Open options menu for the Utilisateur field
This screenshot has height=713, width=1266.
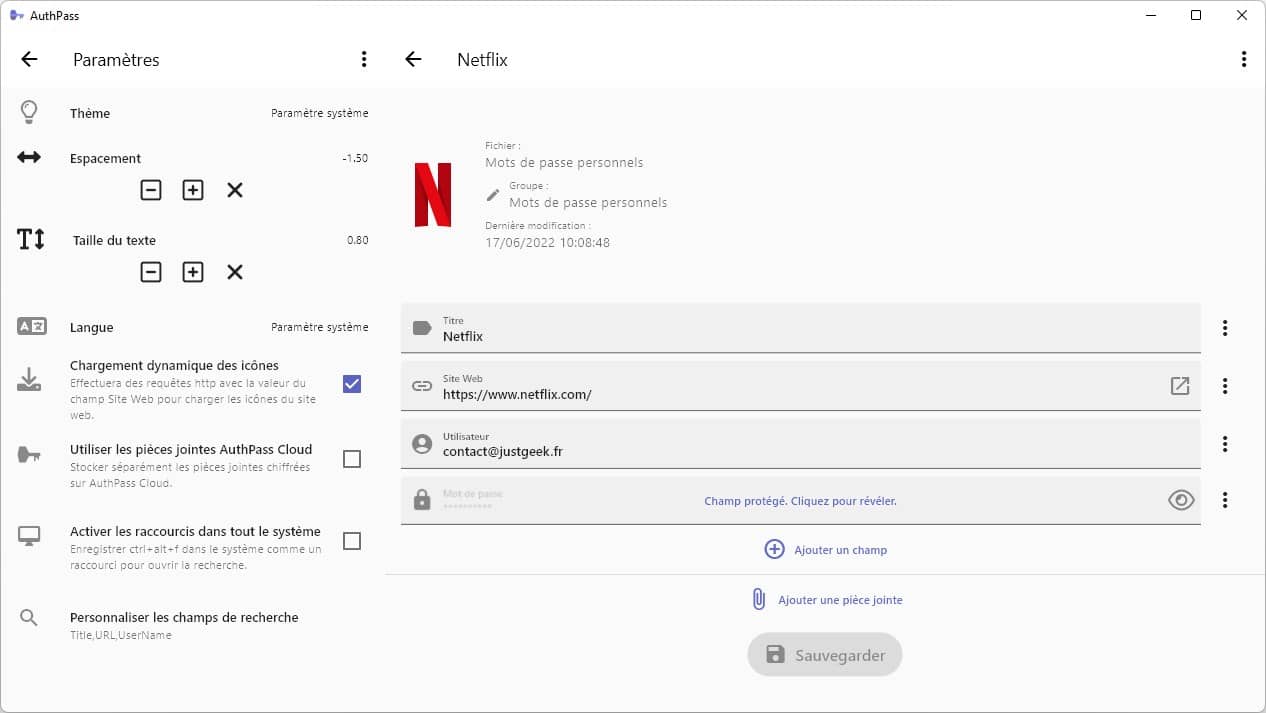coord(1225,444)
